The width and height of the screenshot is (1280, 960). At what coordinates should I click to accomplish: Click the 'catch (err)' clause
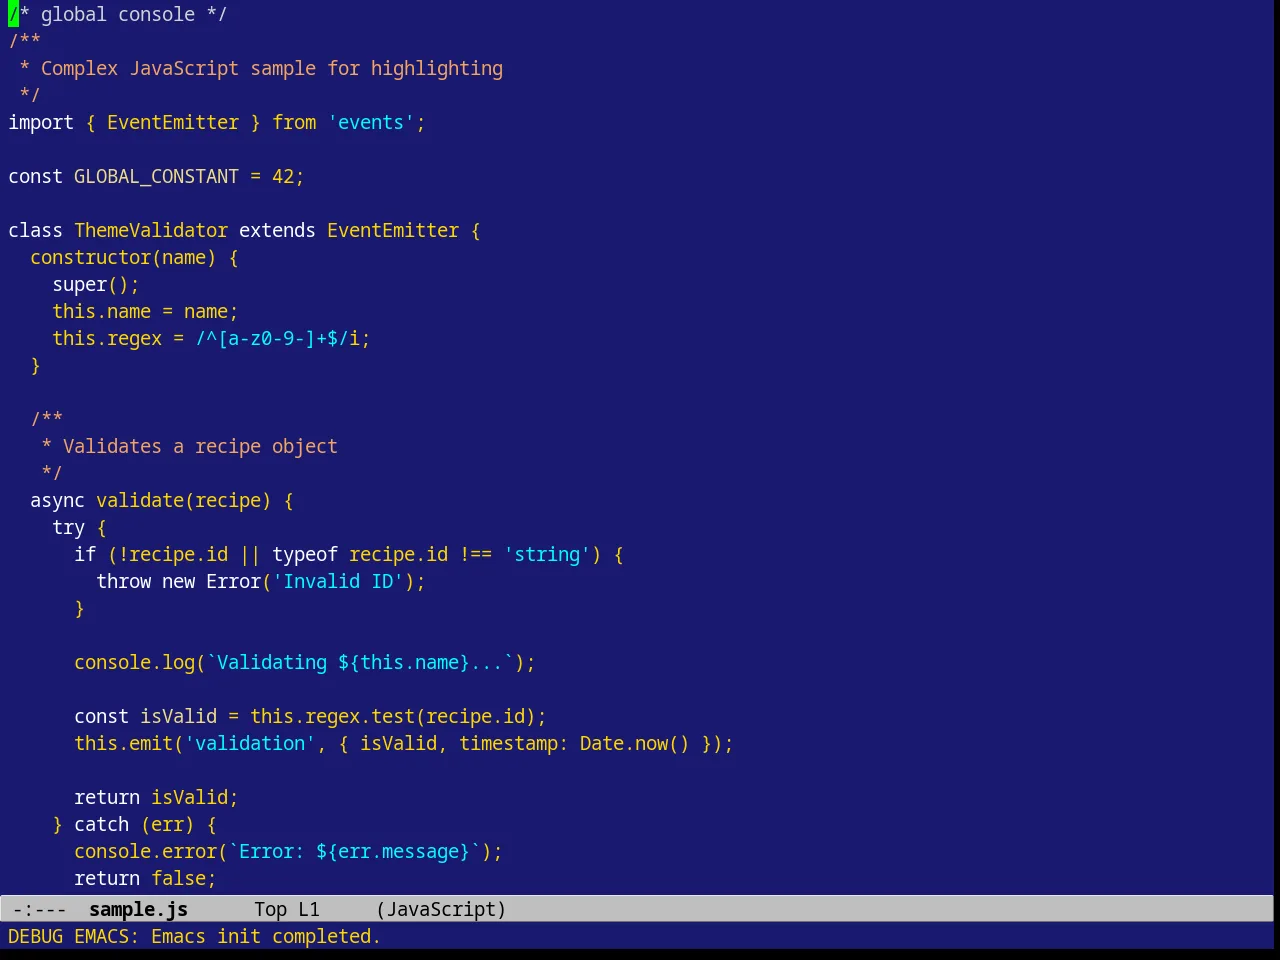pyautogui.click(x=134, y=824)
